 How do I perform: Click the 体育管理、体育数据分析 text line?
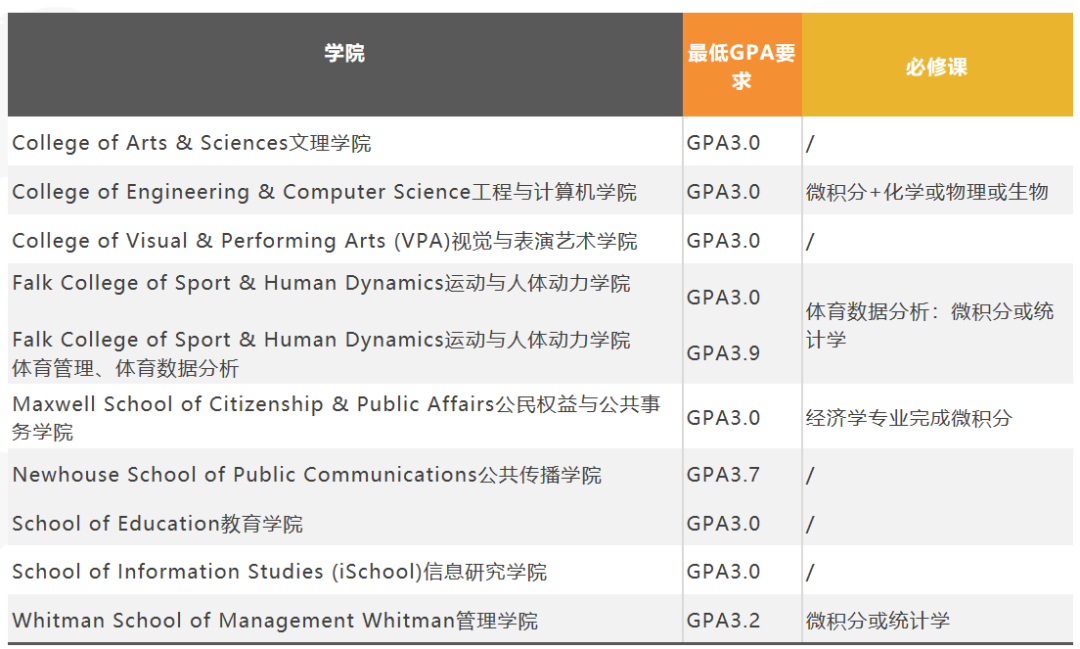click(x=125, y=369)
